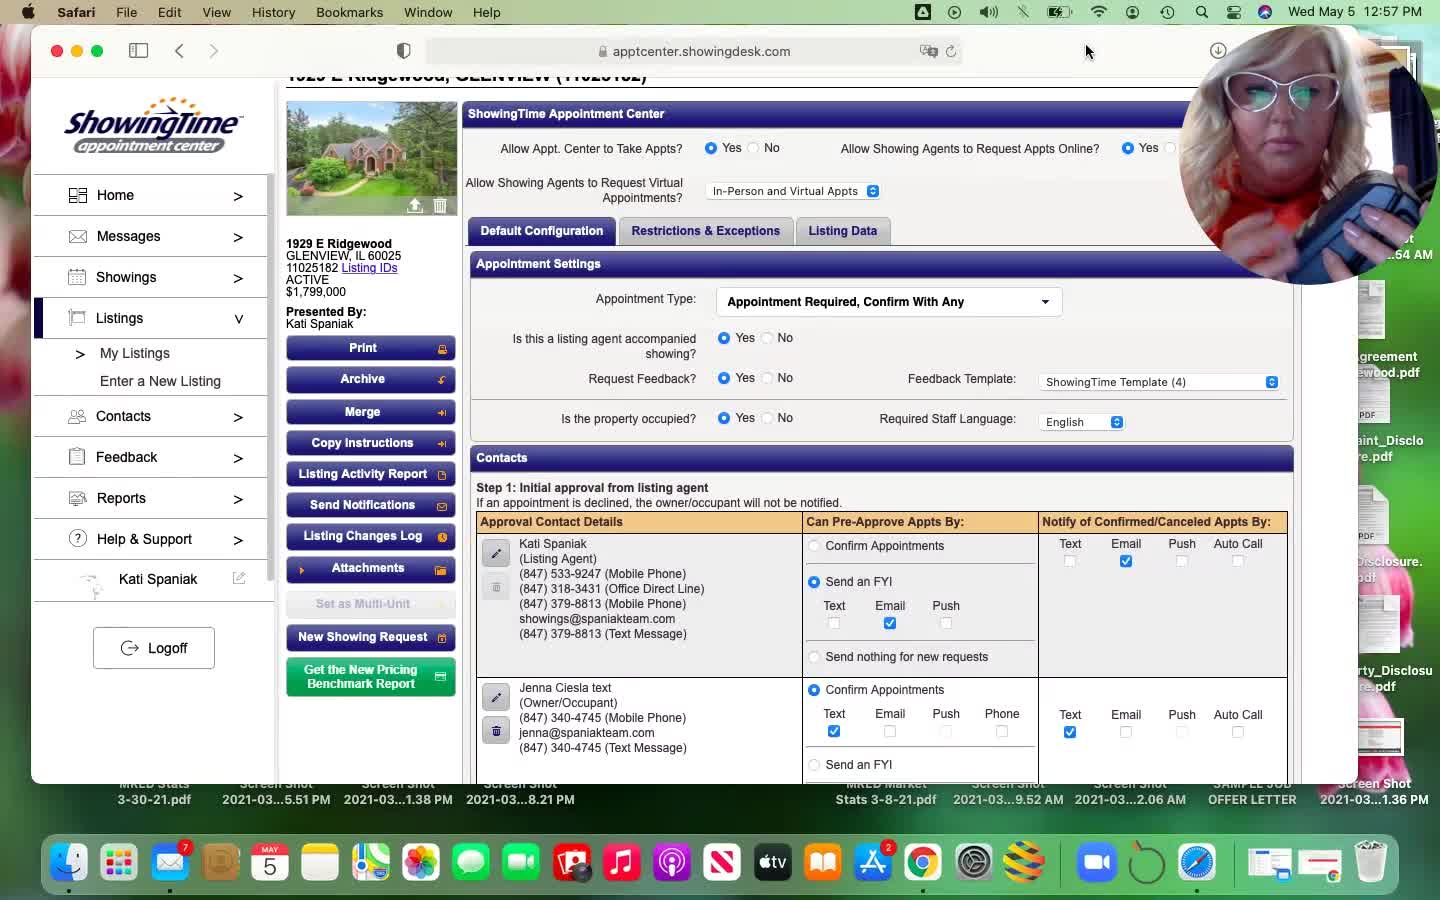Screen dimensions: 1440x900
Task: Open Zoom from the Dock
Action: coord(1096,862)
